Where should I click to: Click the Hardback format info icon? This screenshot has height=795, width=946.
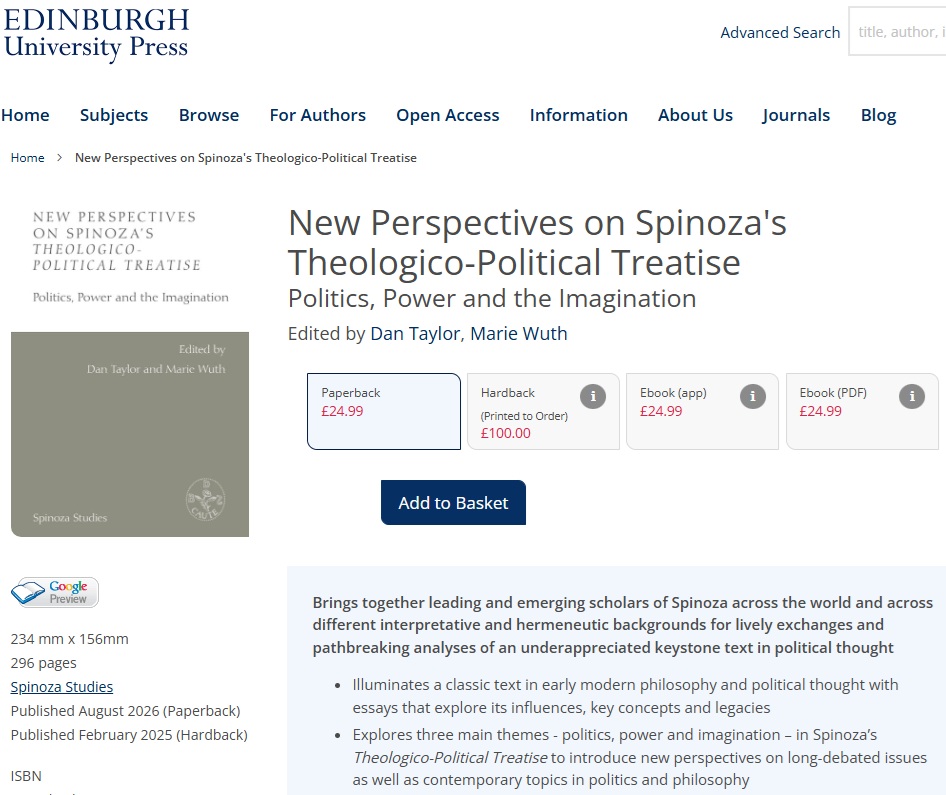click(592, 396)
